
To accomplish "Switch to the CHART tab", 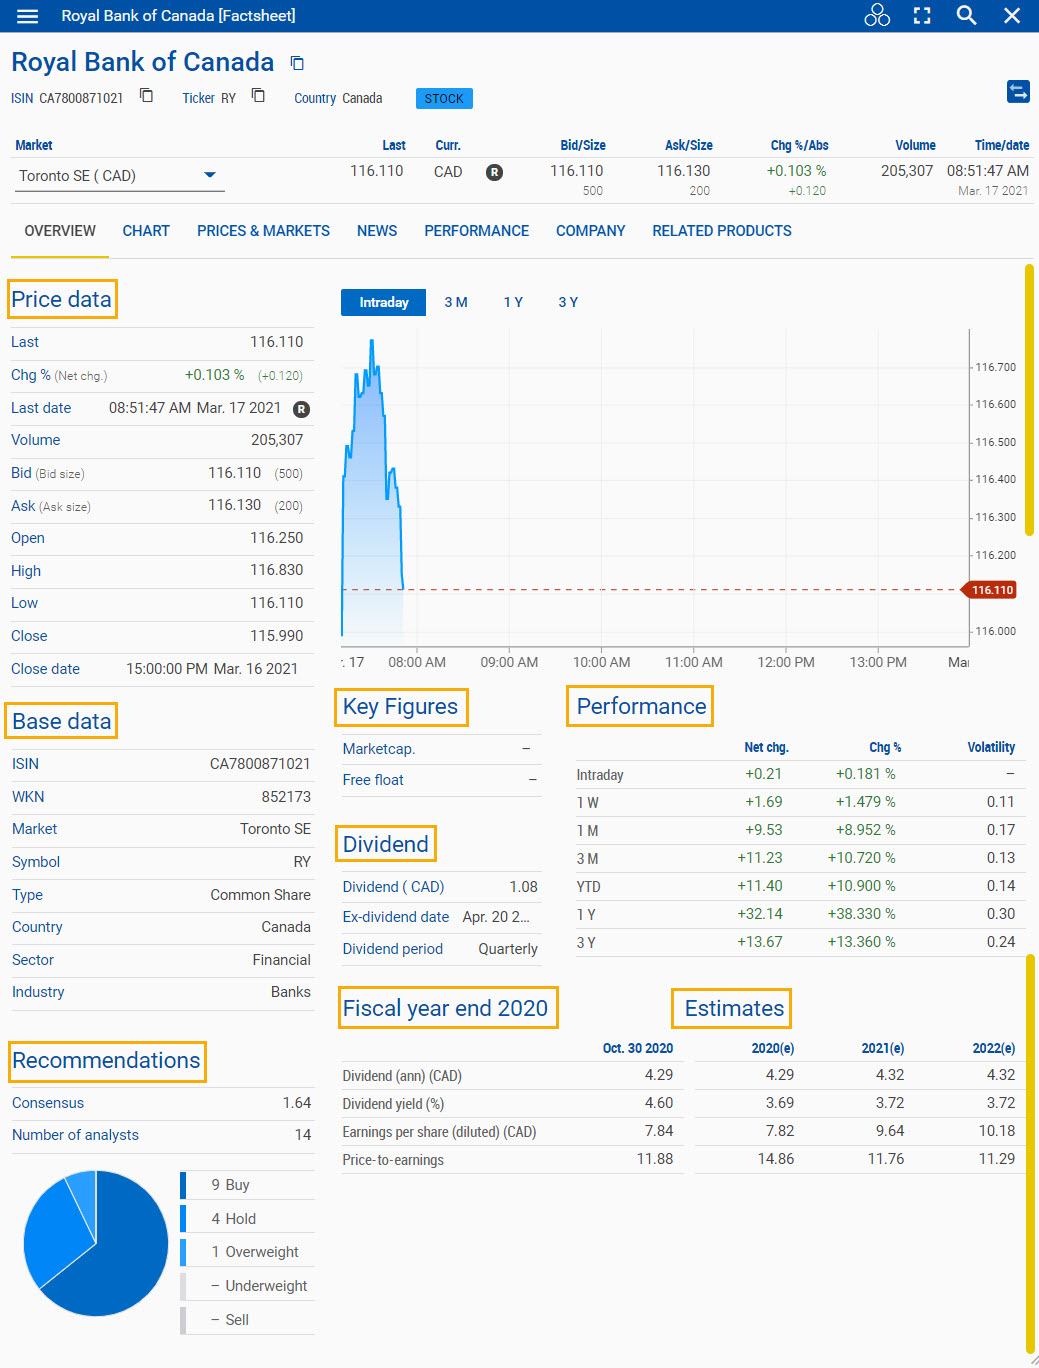I will [x=145, y=231].
